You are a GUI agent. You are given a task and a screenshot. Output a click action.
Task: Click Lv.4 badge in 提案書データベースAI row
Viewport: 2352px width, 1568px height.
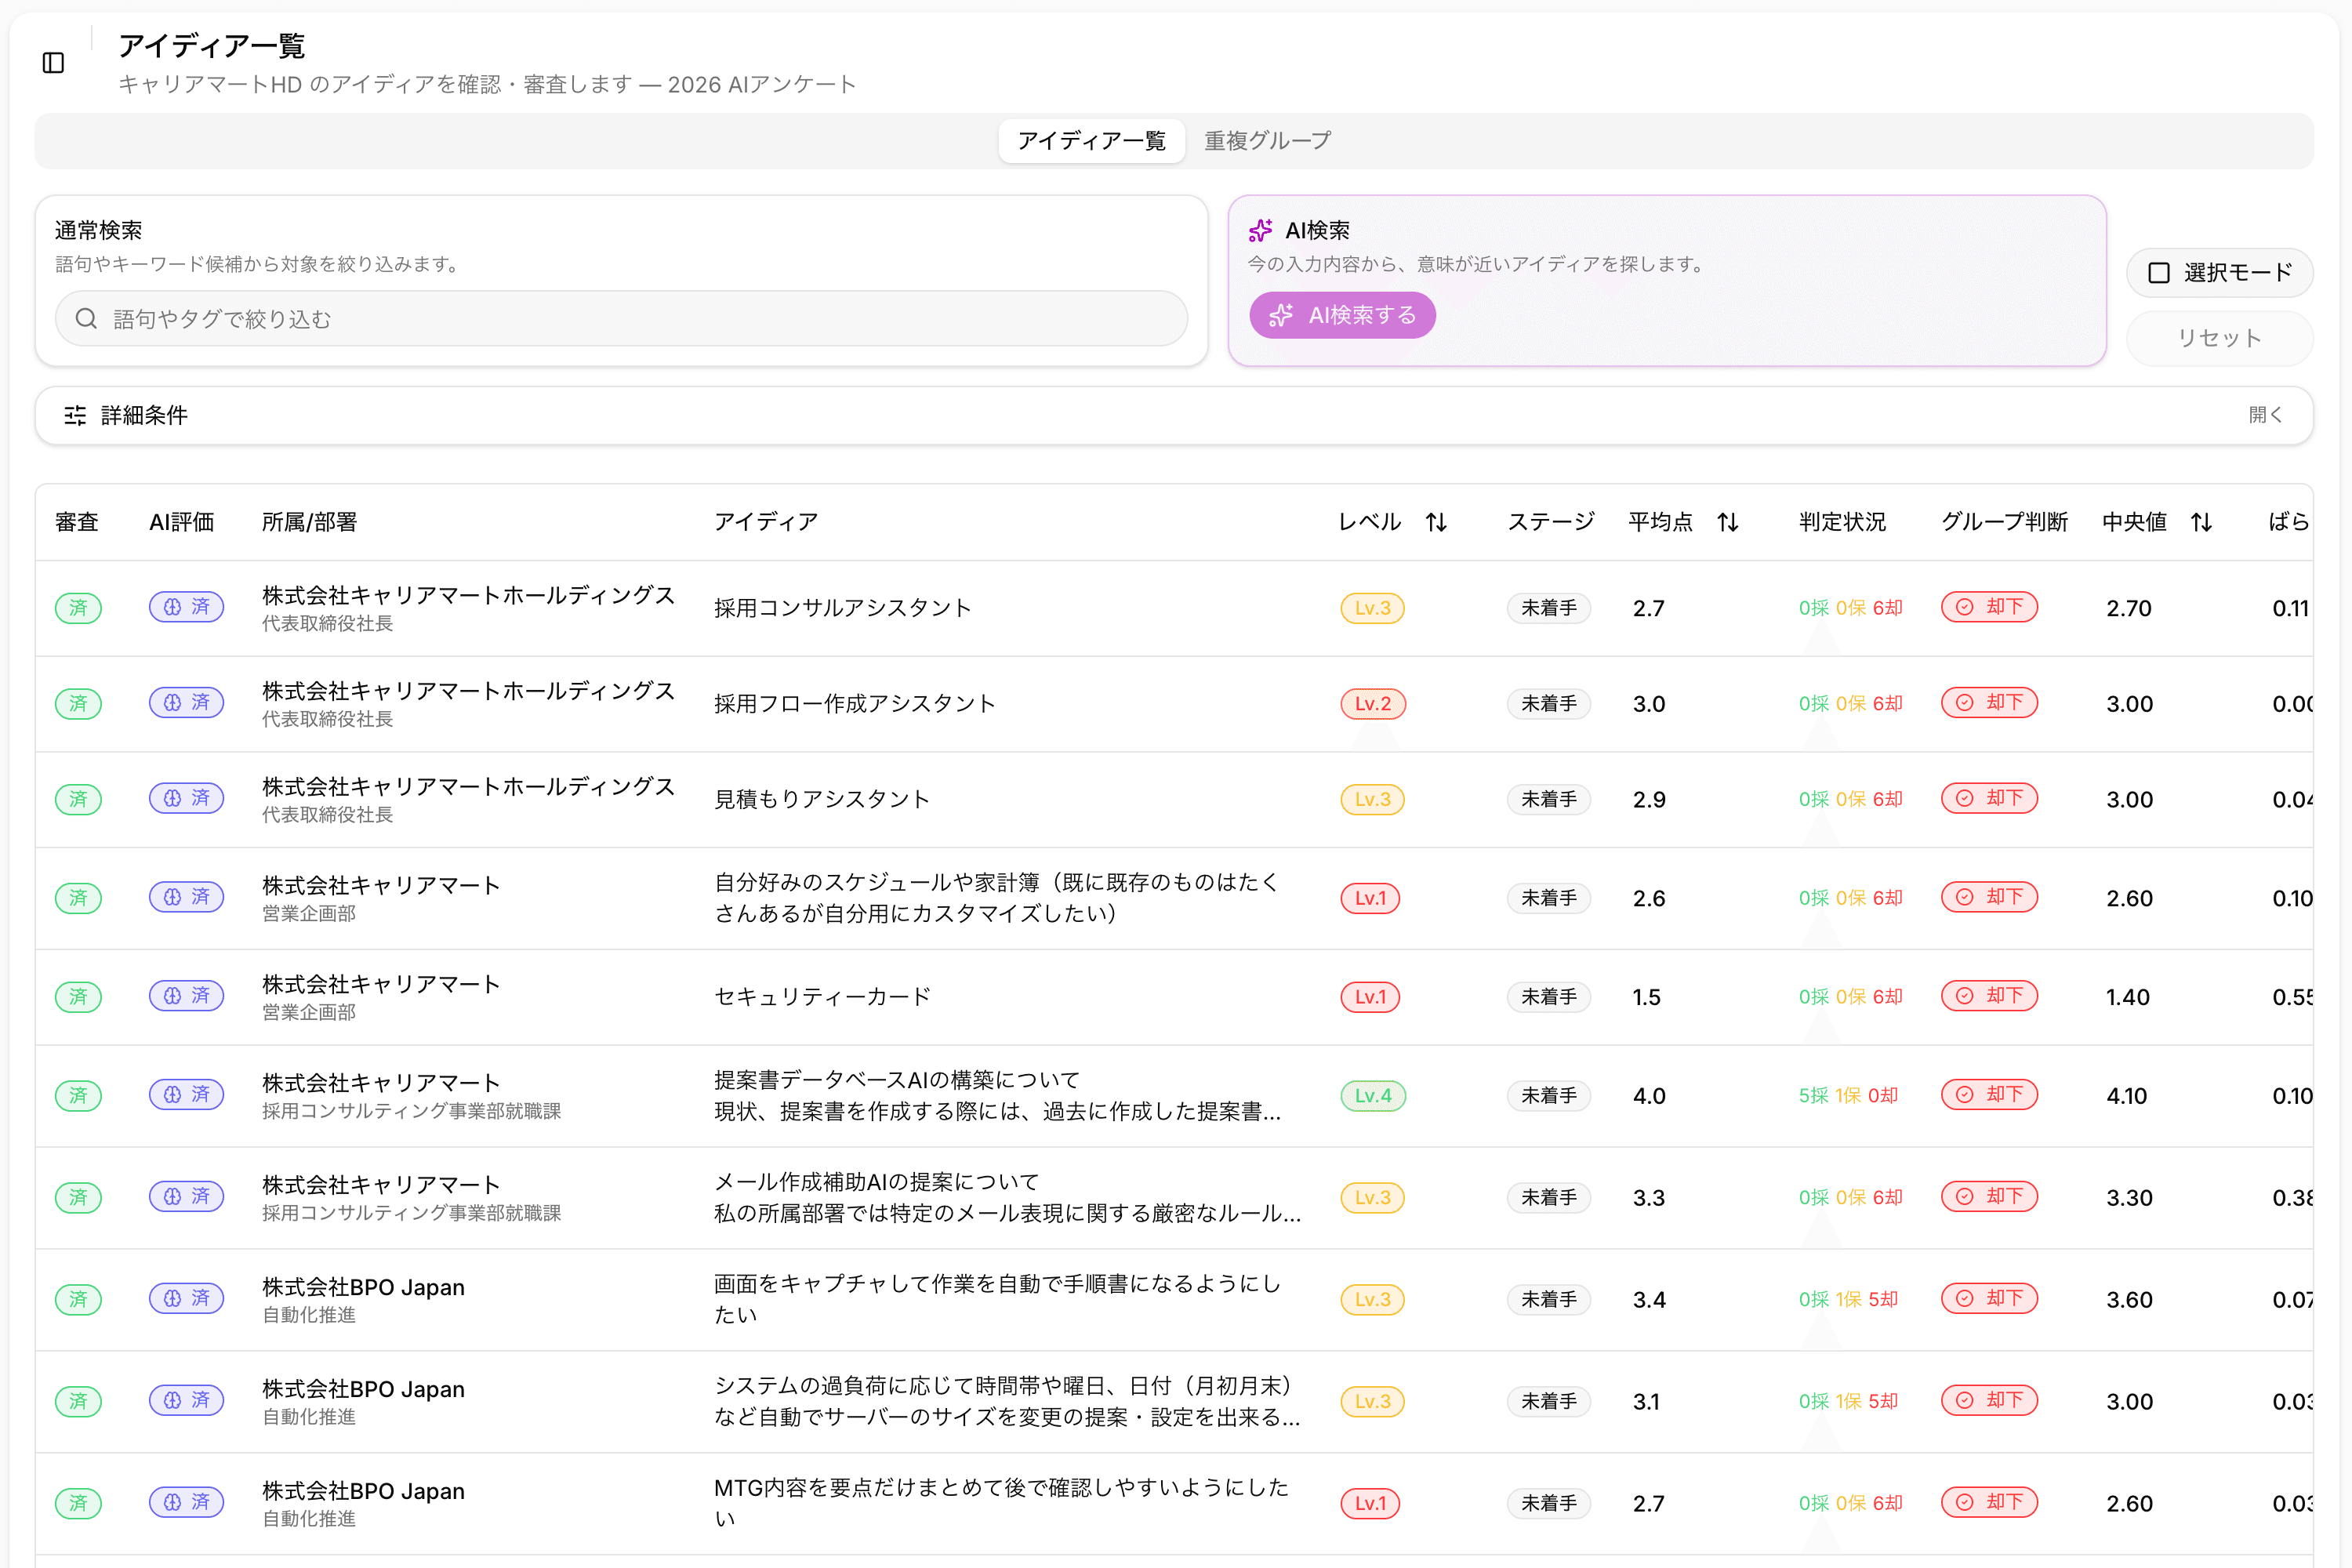[1373, 1096]
